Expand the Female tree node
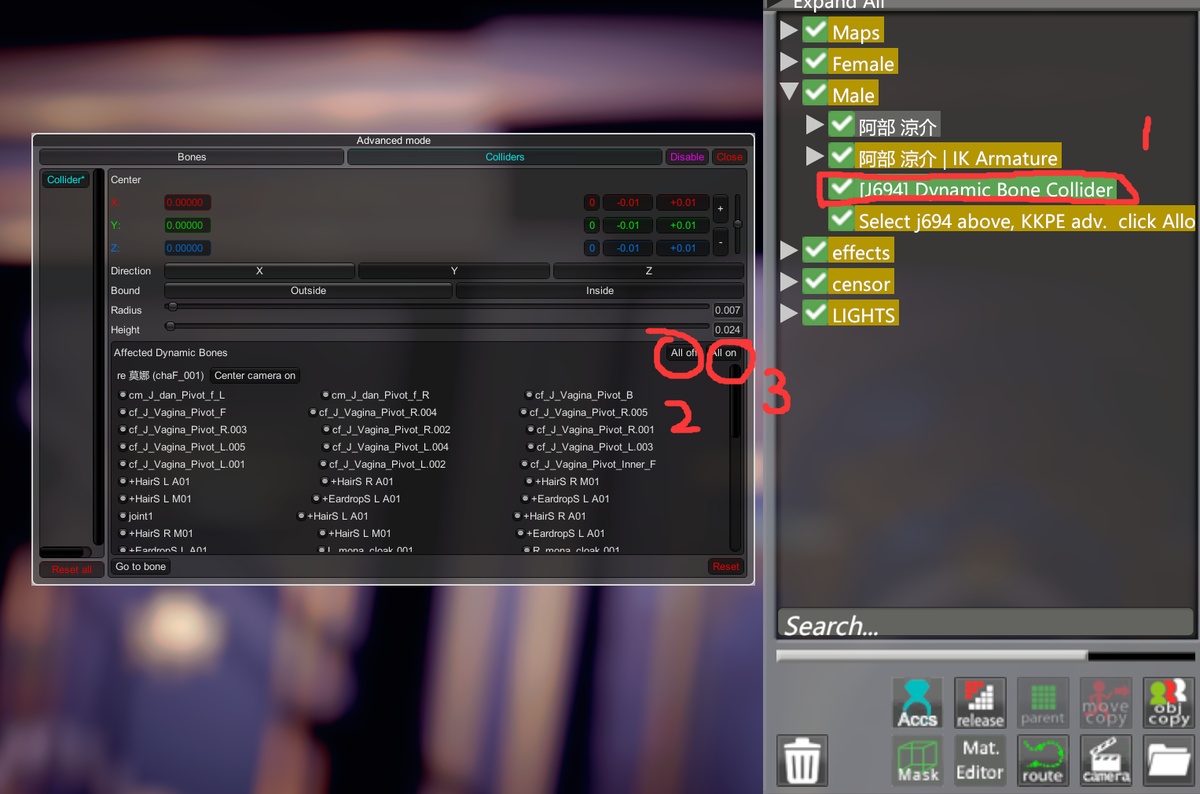 pyautogui.click(x=789, y=62)
